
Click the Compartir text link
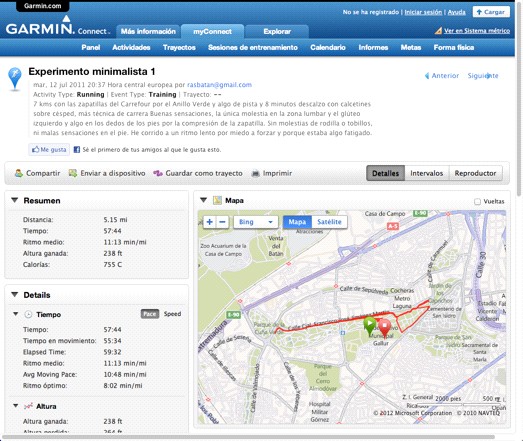43,173
